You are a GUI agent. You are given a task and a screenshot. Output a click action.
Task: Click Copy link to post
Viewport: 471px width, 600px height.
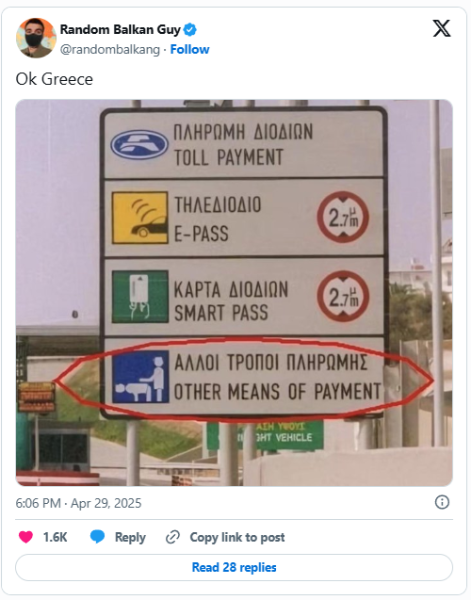coord(237,537)
